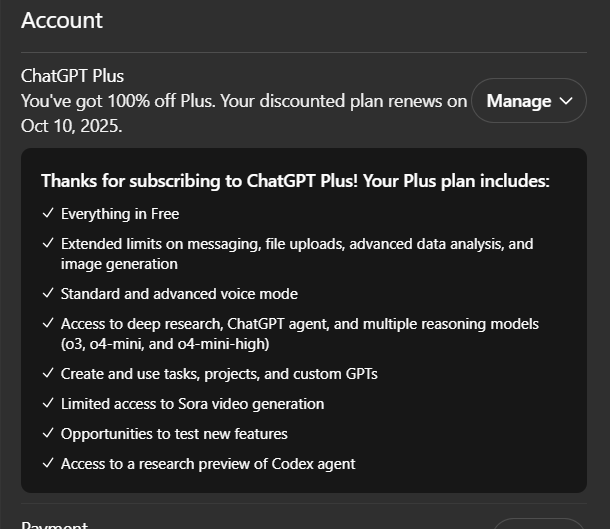Click the Account section heading

62,20
